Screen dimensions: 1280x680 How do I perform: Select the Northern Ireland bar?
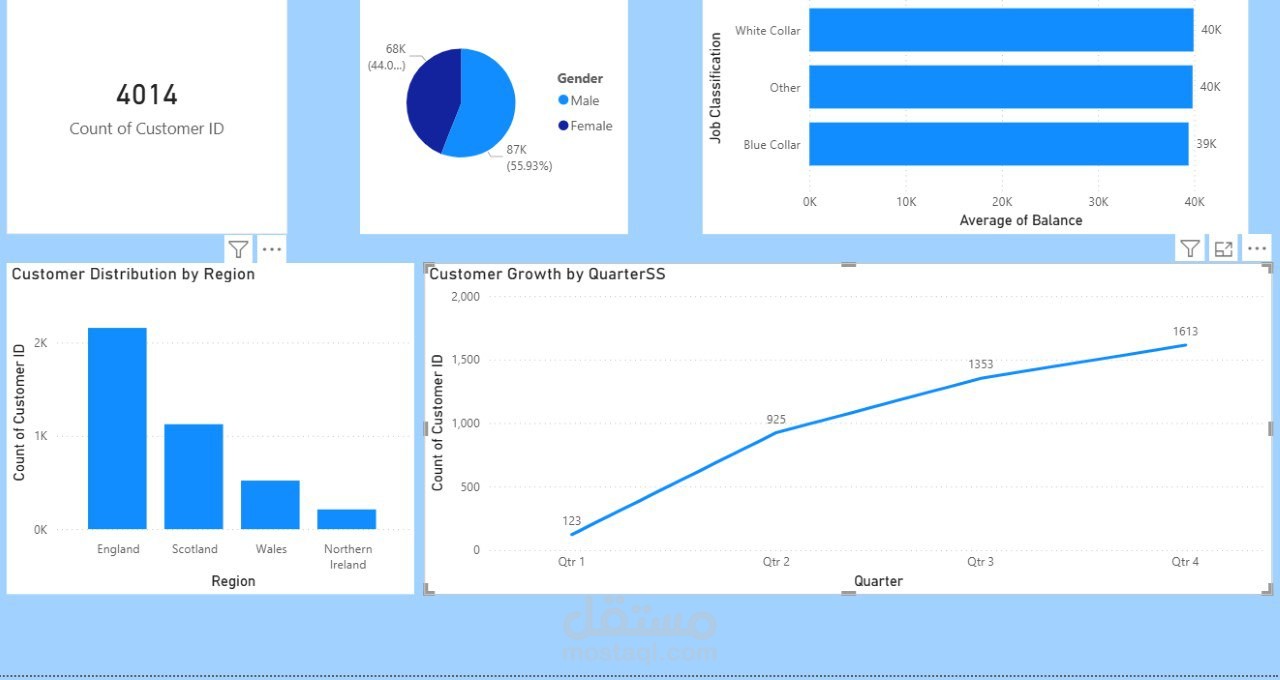click(x=347, y=518)
